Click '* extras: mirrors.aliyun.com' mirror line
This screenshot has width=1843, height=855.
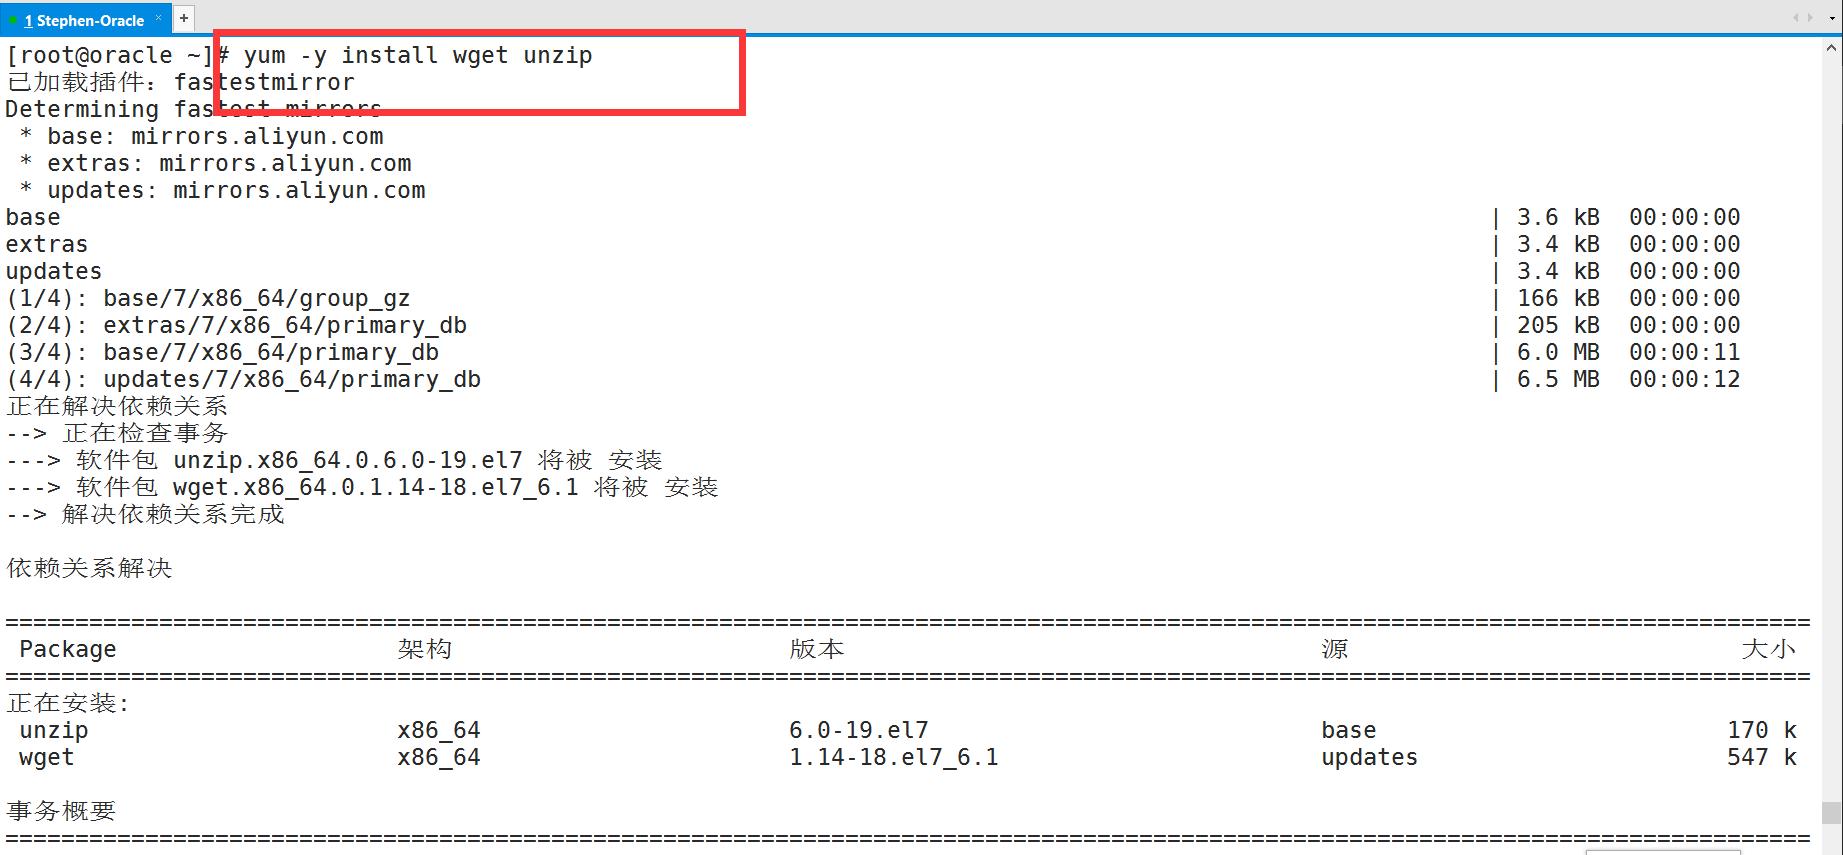pos(215,163)
